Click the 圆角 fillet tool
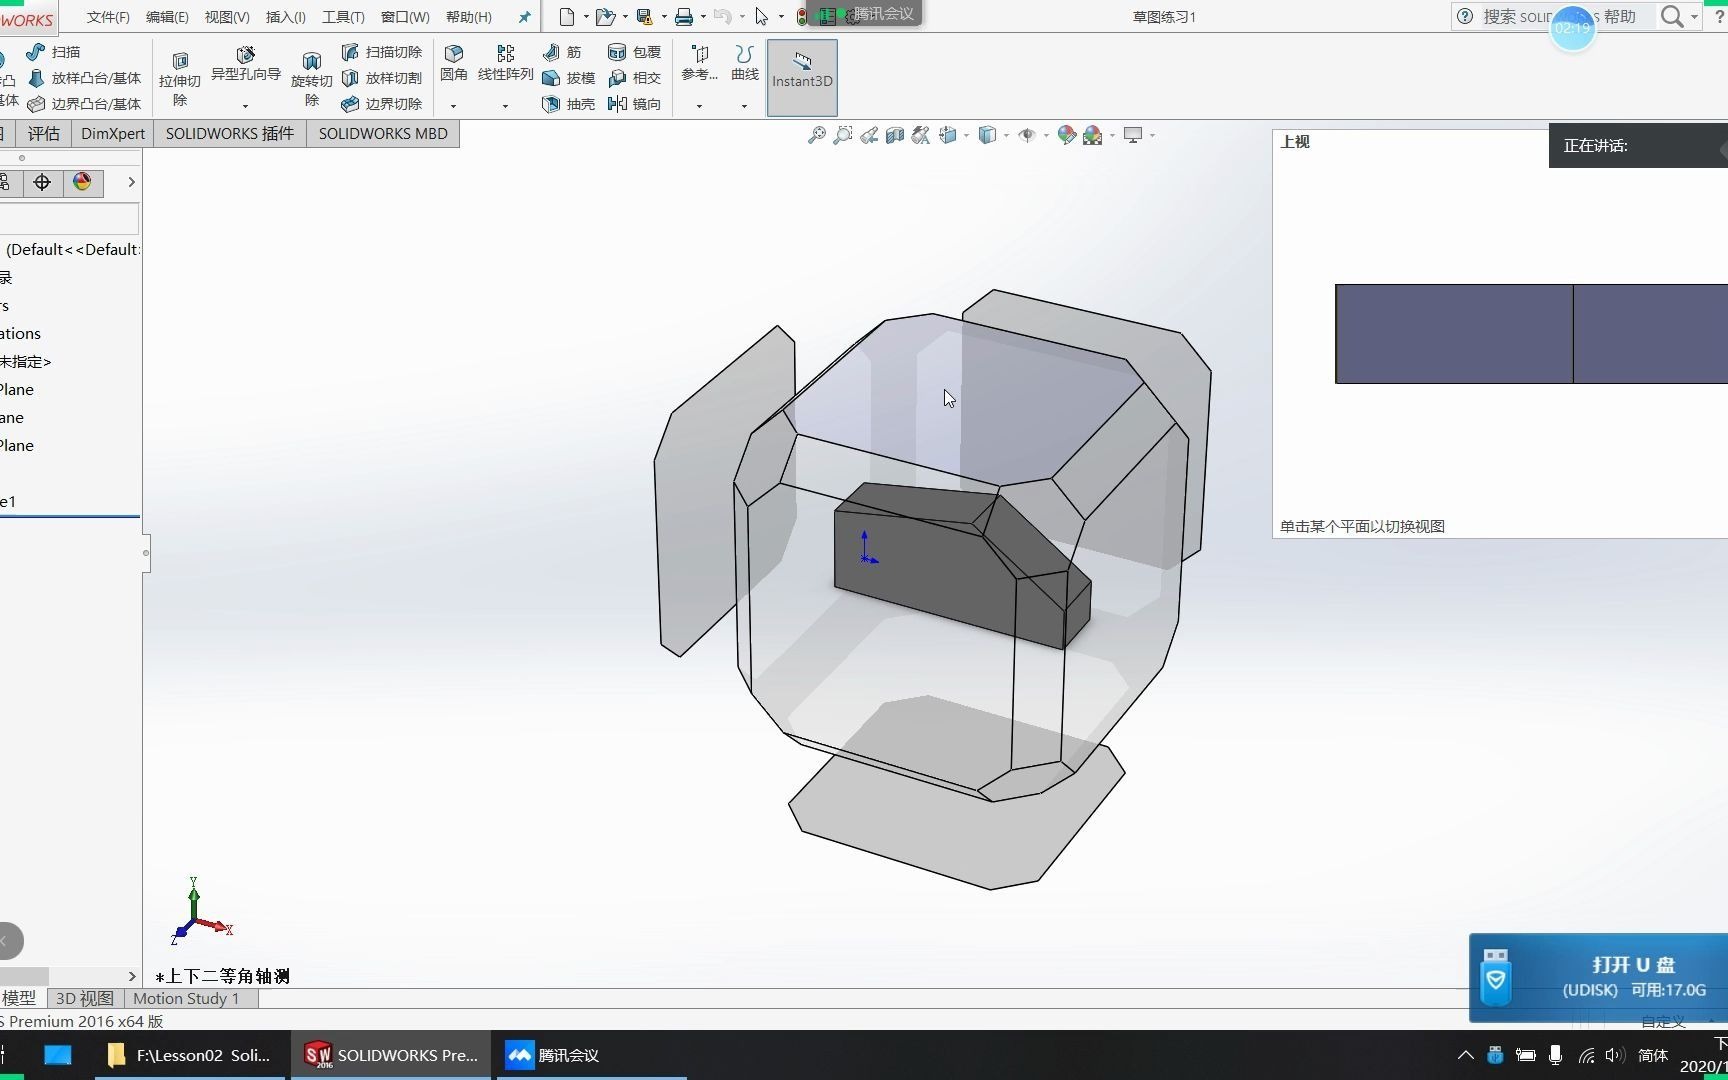Screen dimensions: 1728x1080 (x=454, y=64)
